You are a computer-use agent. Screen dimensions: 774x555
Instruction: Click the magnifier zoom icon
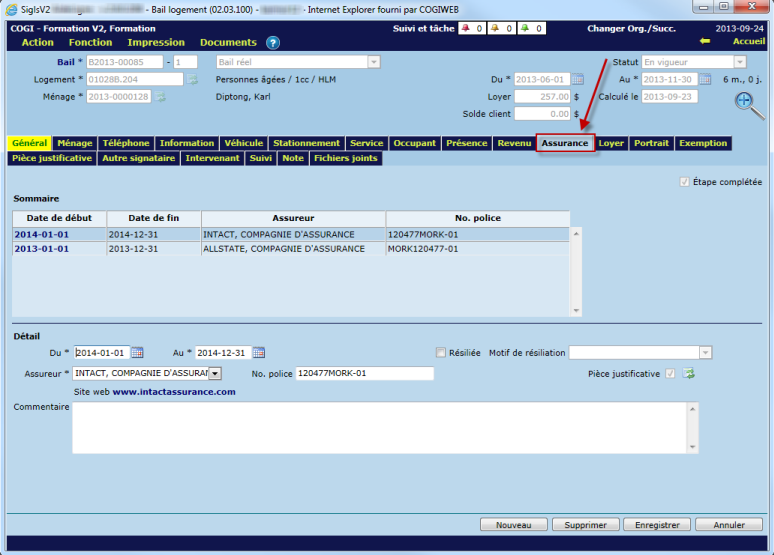tap(744, 101)
